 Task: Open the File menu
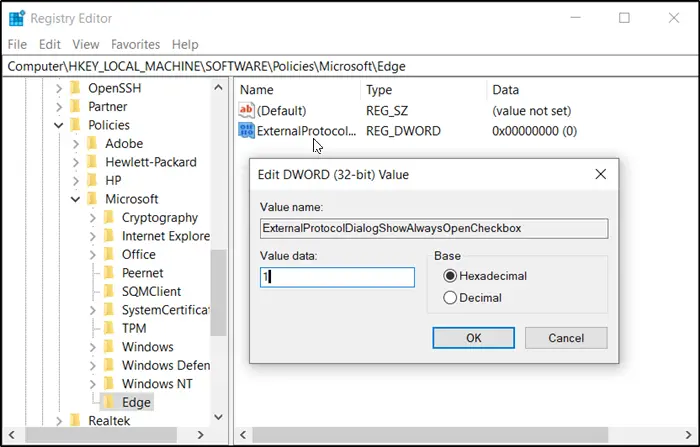pos(17,44)
